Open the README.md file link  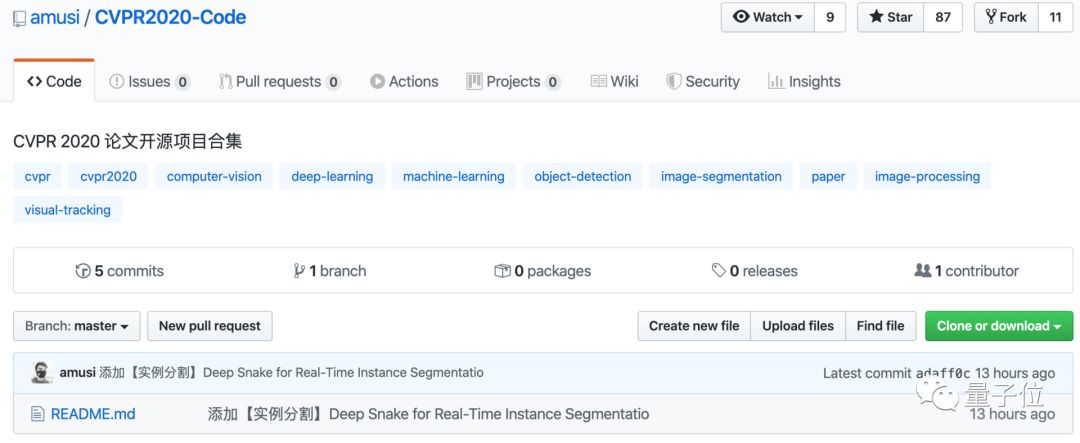pyautogui.click(x=93, y=414)
